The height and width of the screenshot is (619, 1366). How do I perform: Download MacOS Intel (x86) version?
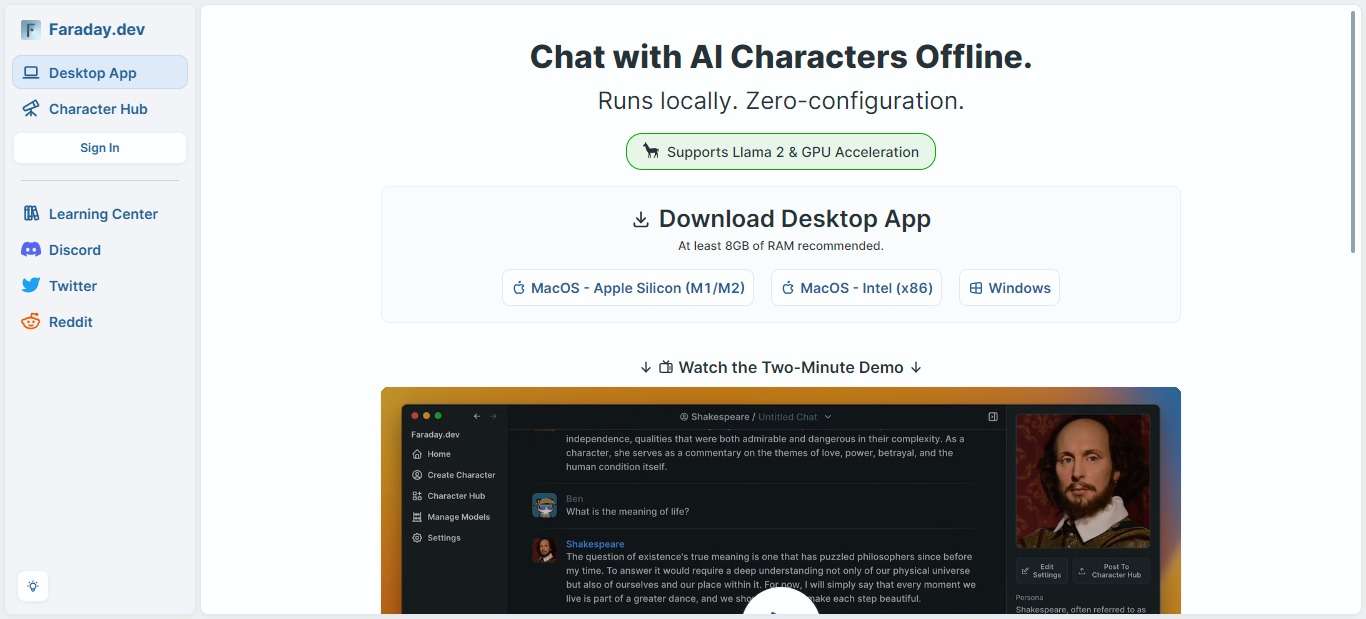(x=856, y=288)
